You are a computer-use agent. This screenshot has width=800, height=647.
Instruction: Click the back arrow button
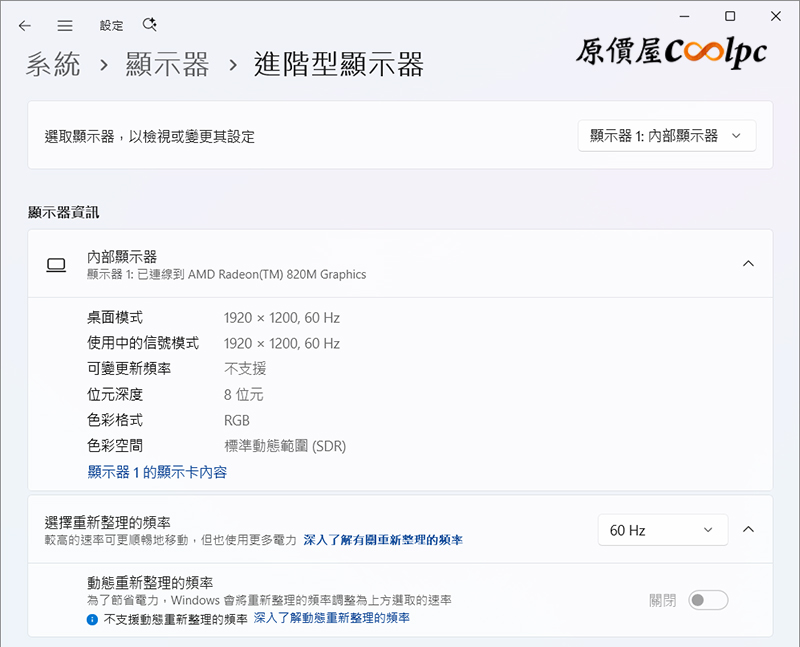click(x=25, y=26)
